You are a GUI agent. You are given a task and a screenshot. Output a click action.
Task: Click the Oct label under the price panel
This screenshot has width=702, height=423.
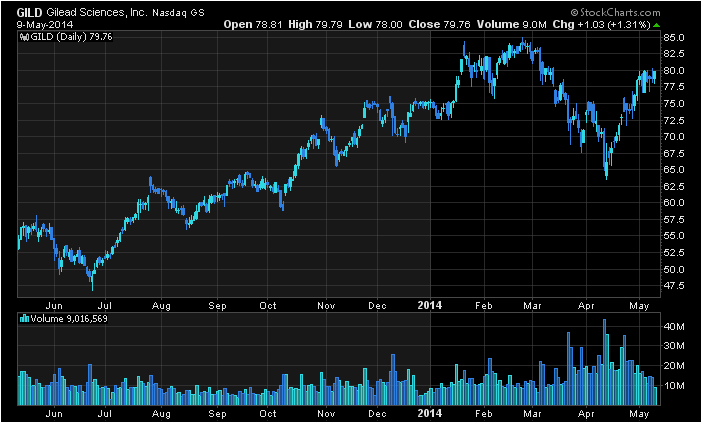pos(268,306)
